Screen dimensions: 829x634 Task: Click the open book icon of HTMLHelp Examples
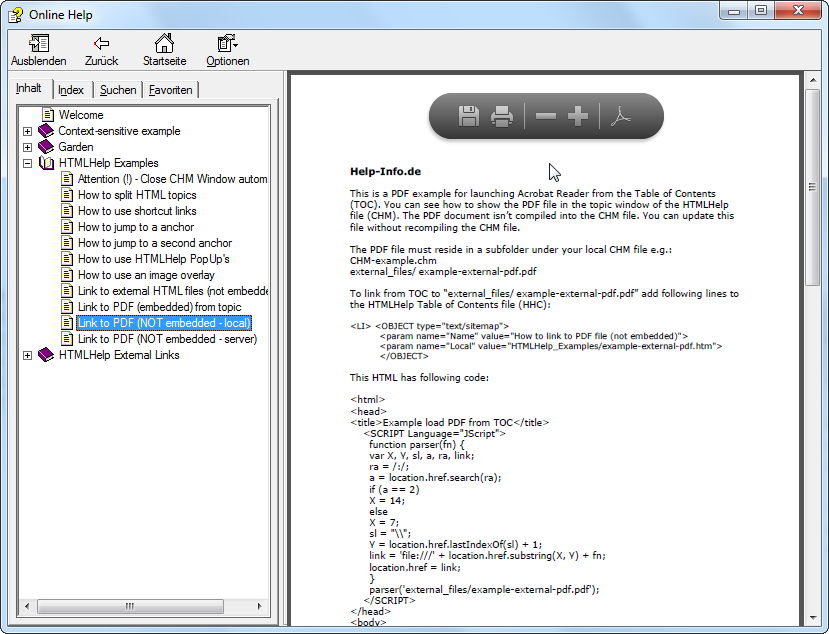tap(47, 163)
